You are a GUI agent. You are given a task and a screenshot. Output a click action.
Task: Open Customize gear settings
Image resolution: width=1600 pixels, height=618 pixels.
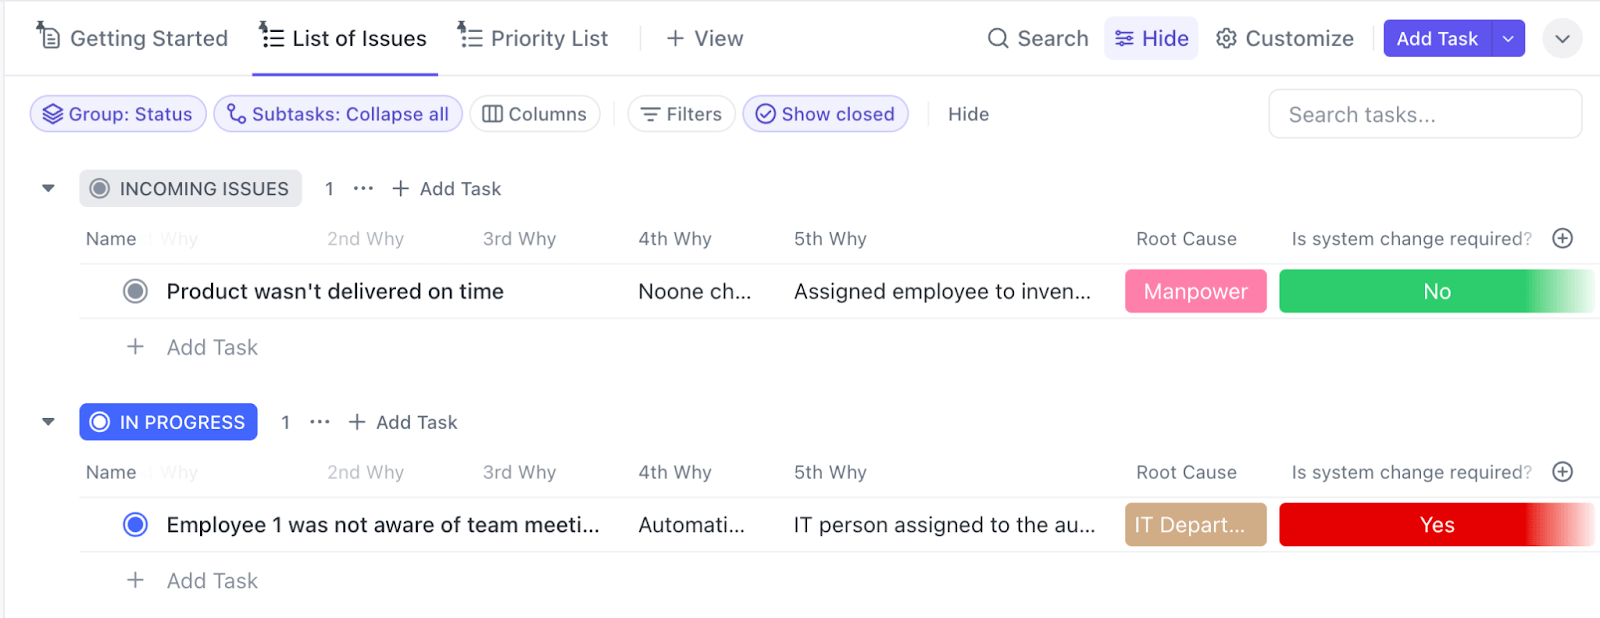(1226, 38)
